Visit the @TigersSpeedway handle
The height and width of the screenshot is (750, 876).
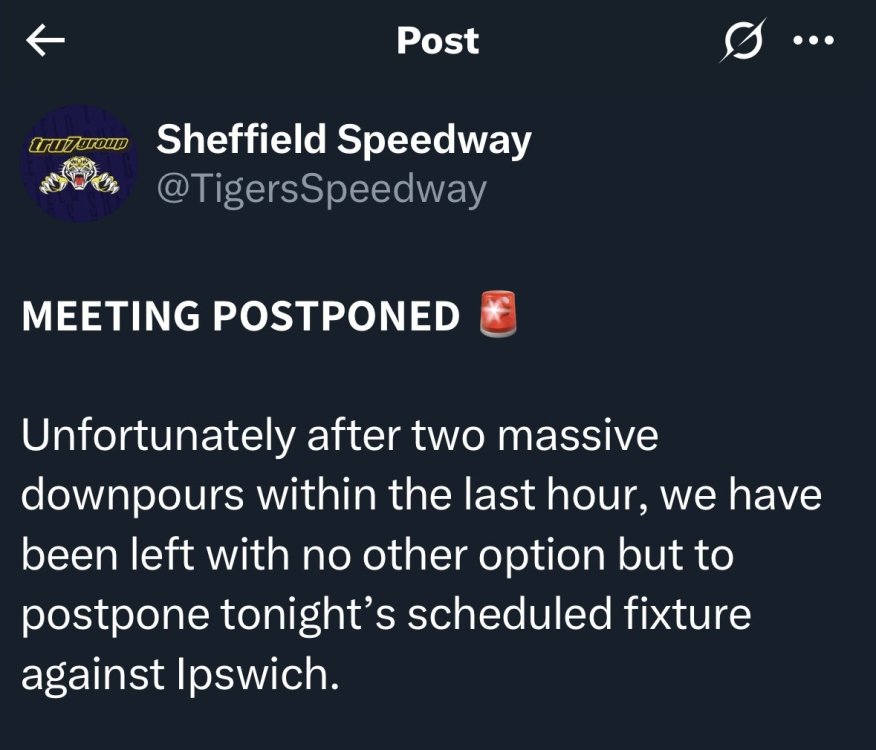pos(322,190)
